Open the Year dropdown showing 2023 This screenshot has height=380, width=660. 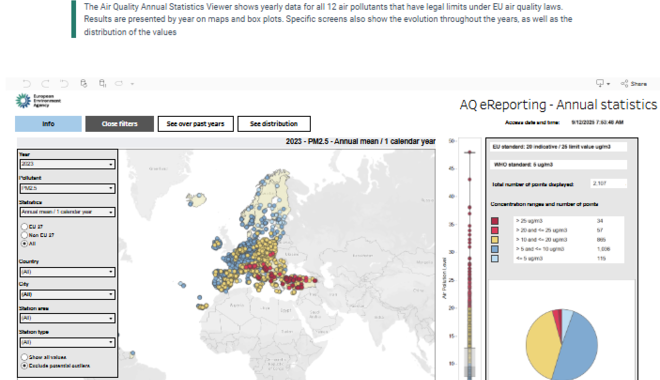(67, 164)
